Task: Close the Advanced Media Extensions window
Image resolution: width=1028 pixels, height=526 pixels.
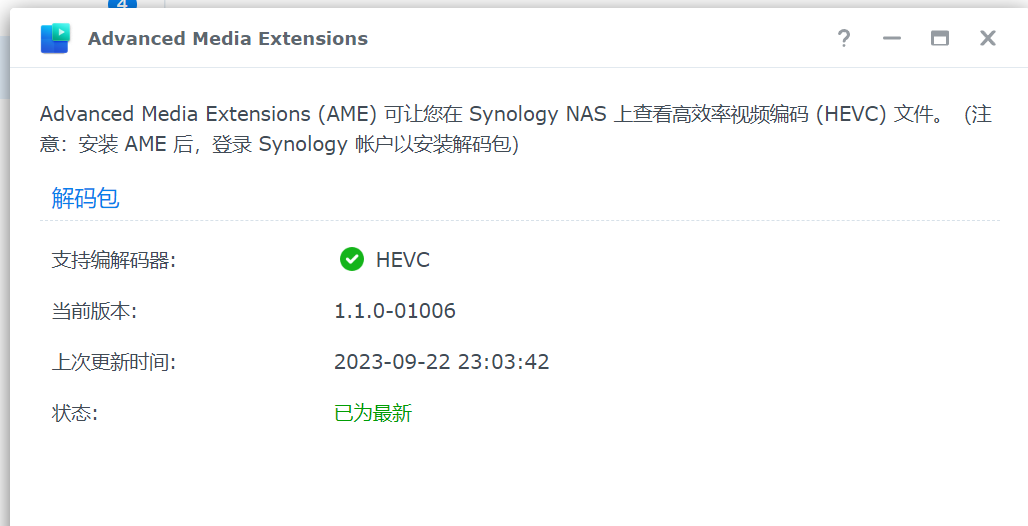Action: (988, 38)
